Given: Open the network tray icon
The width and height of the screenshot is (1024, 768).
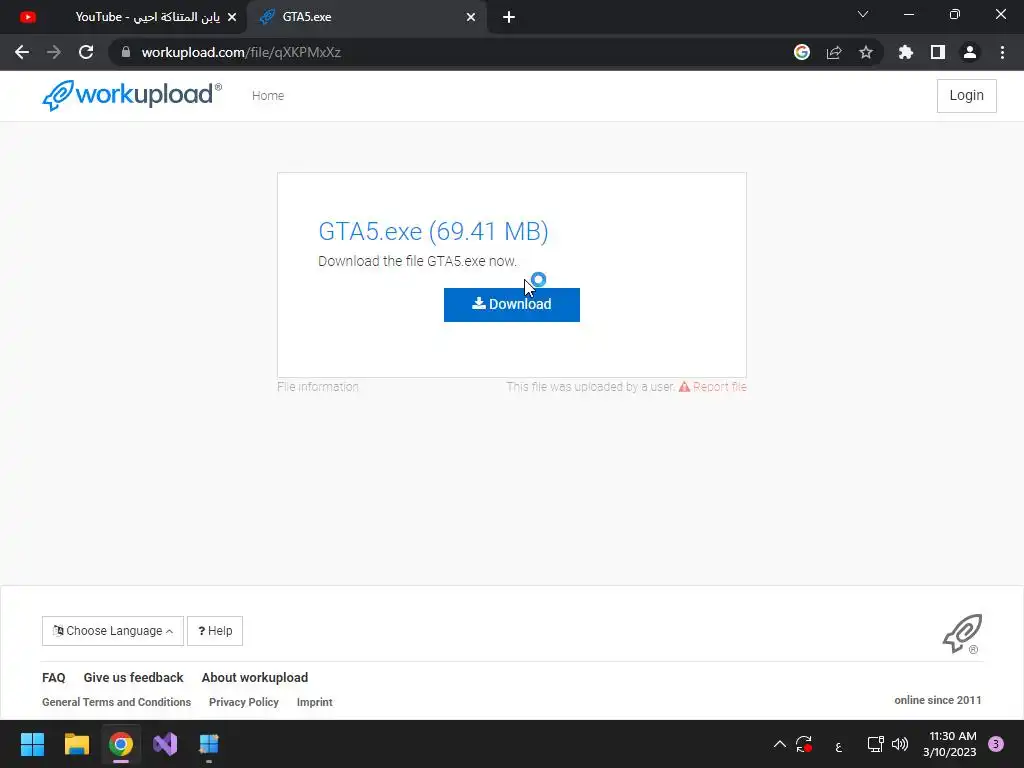Looking at the screenshot, I should pos(875,744).
